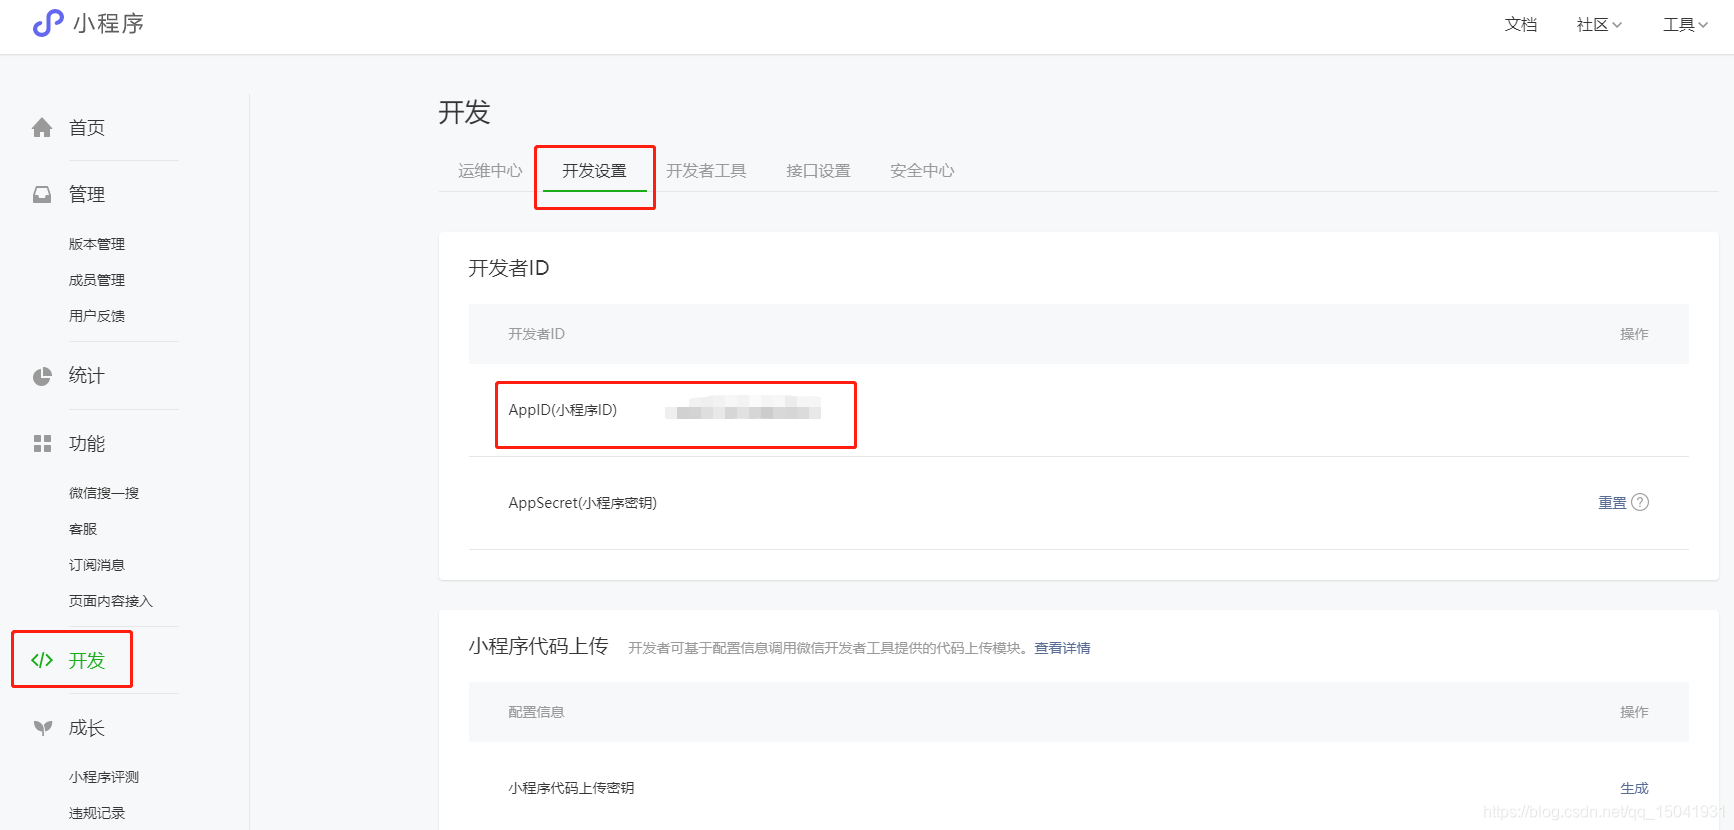
Task: Click the AppSecret(小程序密钥) label
Action: [x=583, y=503]
